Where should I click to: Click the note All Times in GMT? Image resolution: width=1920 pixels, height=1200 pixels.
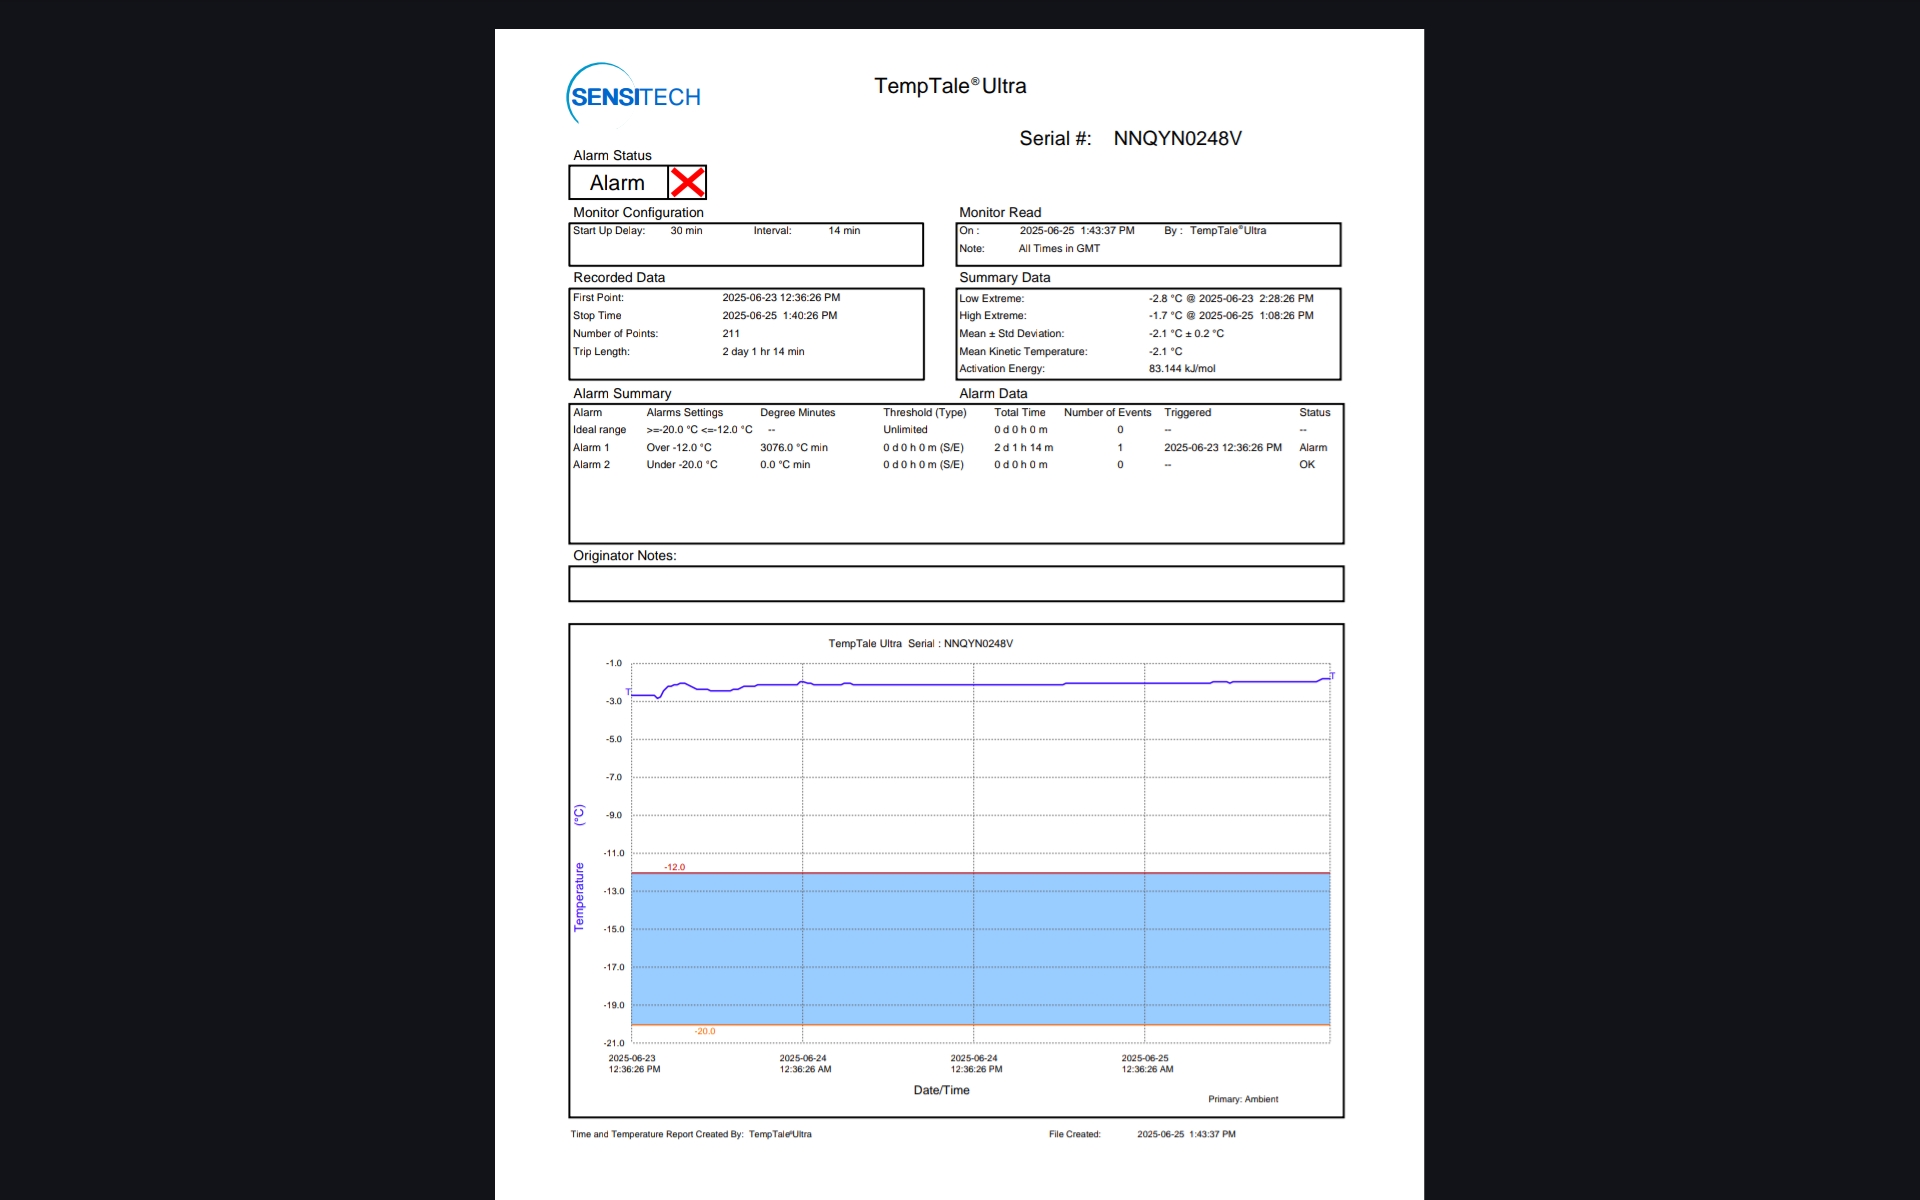[x=1059, y=249]
